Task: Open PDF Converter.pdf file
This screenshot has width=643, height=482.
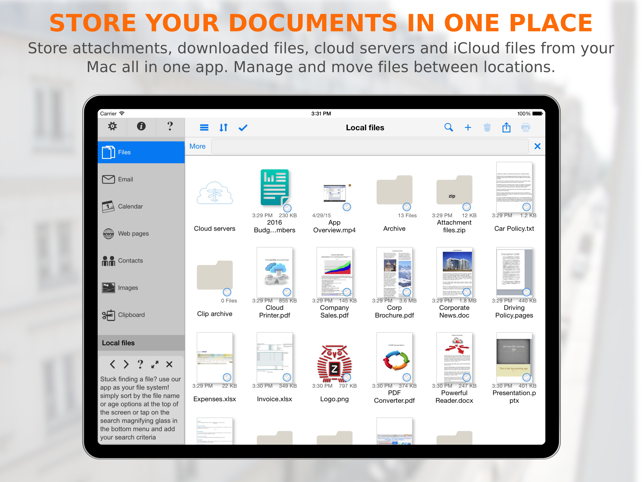Action: pyautogui.click(x=394, y=368)
